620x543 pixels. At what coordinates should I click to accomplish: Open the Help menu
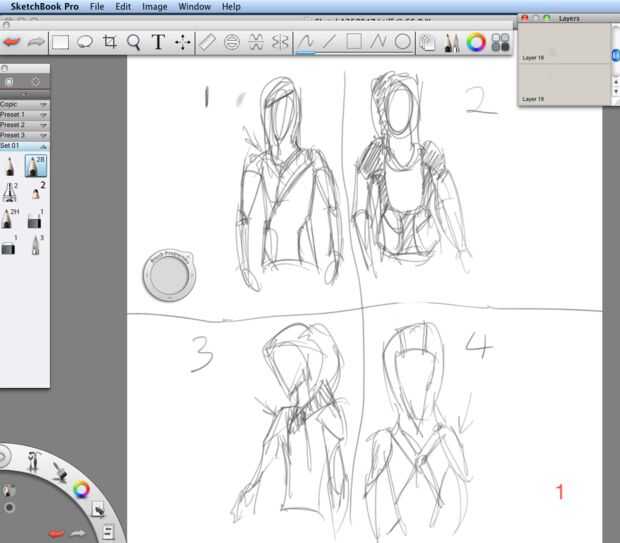coord(231,7)
